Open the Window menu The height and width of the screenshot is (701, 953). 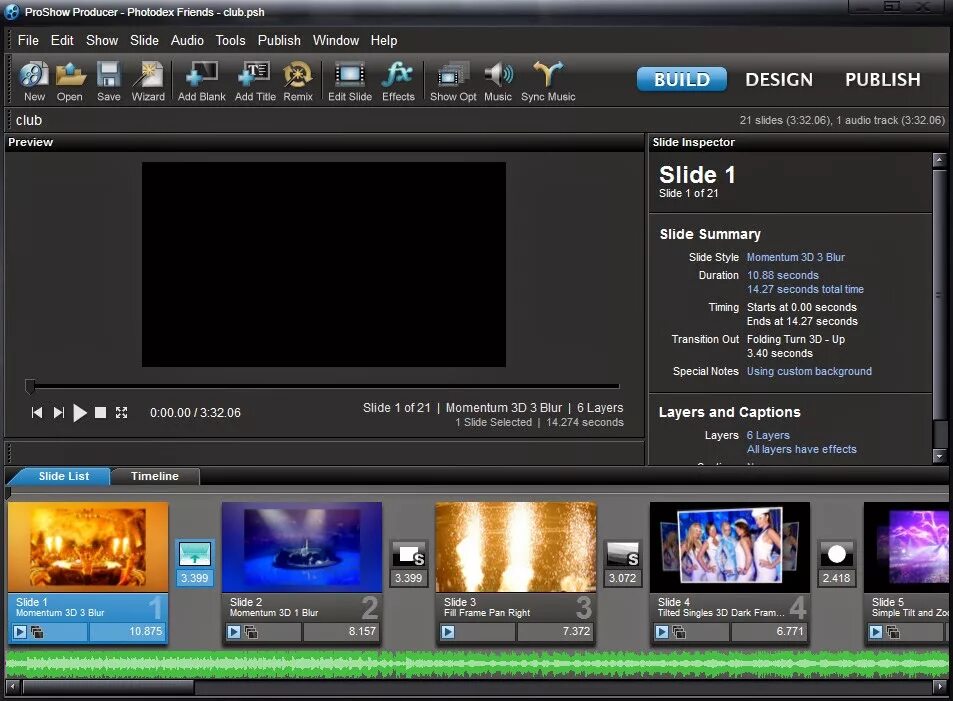coord(335,41)
